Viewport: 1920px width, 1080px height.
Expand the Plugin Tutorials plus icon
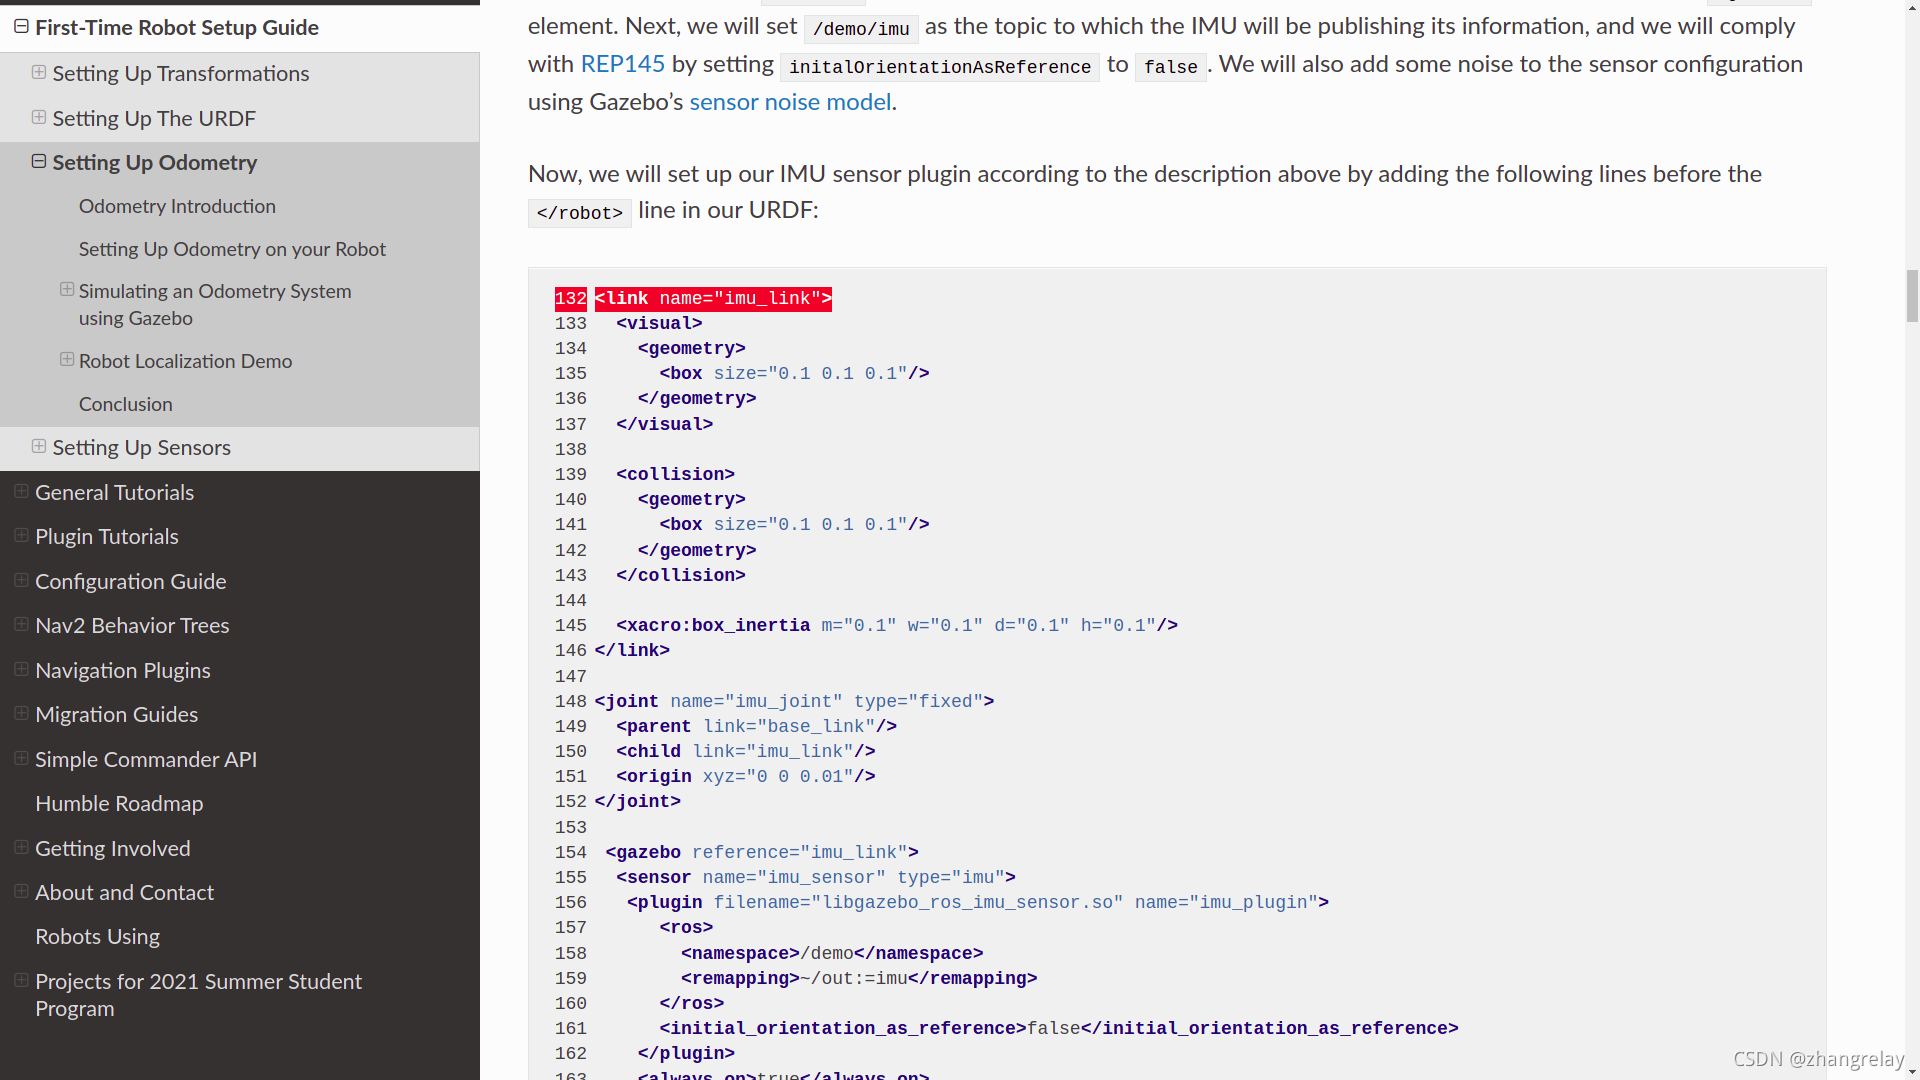(x=21, y=535)
